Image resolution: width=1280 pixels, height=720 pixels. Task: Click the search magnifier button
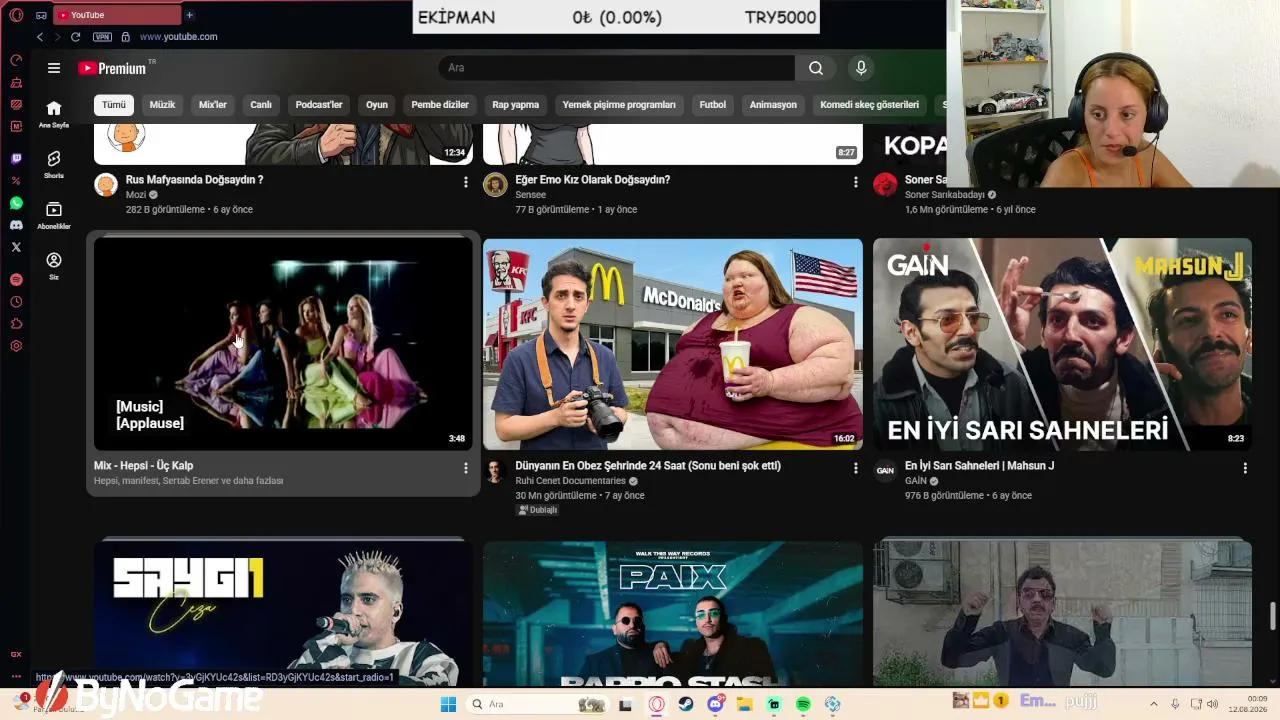click(x=816, y=68)
